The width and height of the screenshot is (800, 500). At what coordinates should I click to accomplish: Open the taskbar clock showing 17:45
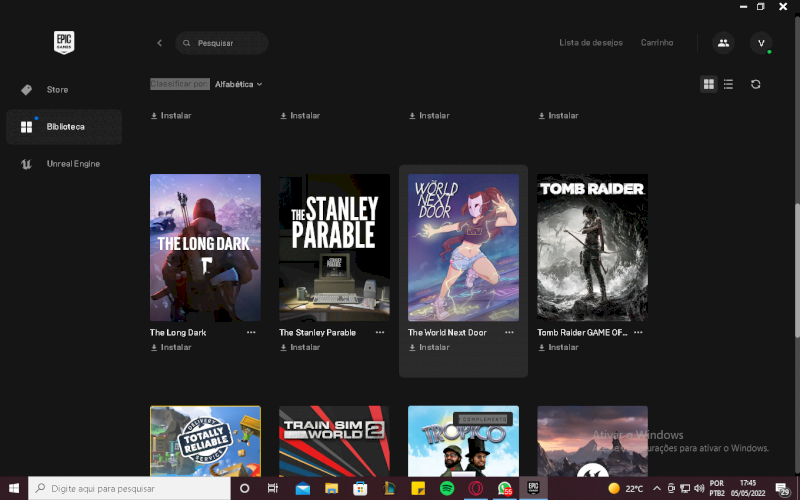[x=748, y=488]
